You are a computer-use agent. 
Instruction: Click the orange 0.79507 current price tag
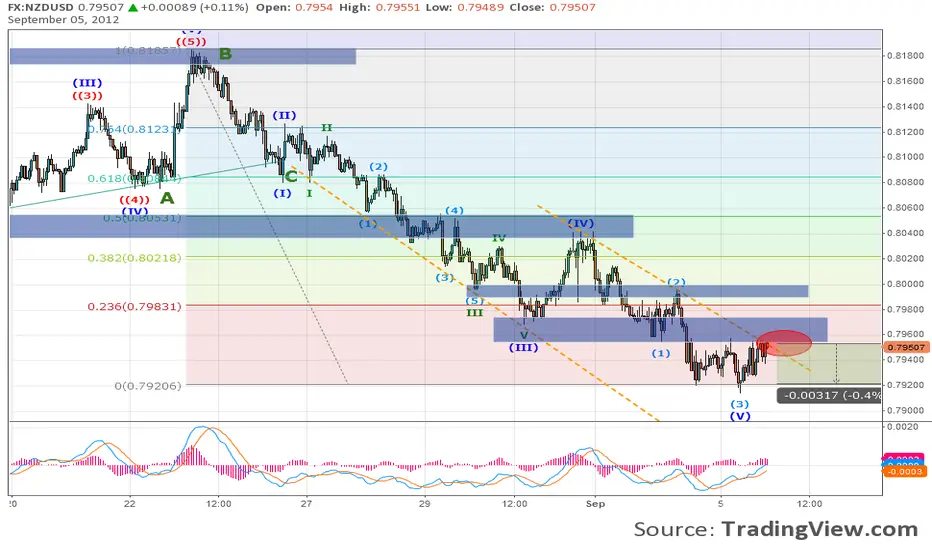coord(906,347)
